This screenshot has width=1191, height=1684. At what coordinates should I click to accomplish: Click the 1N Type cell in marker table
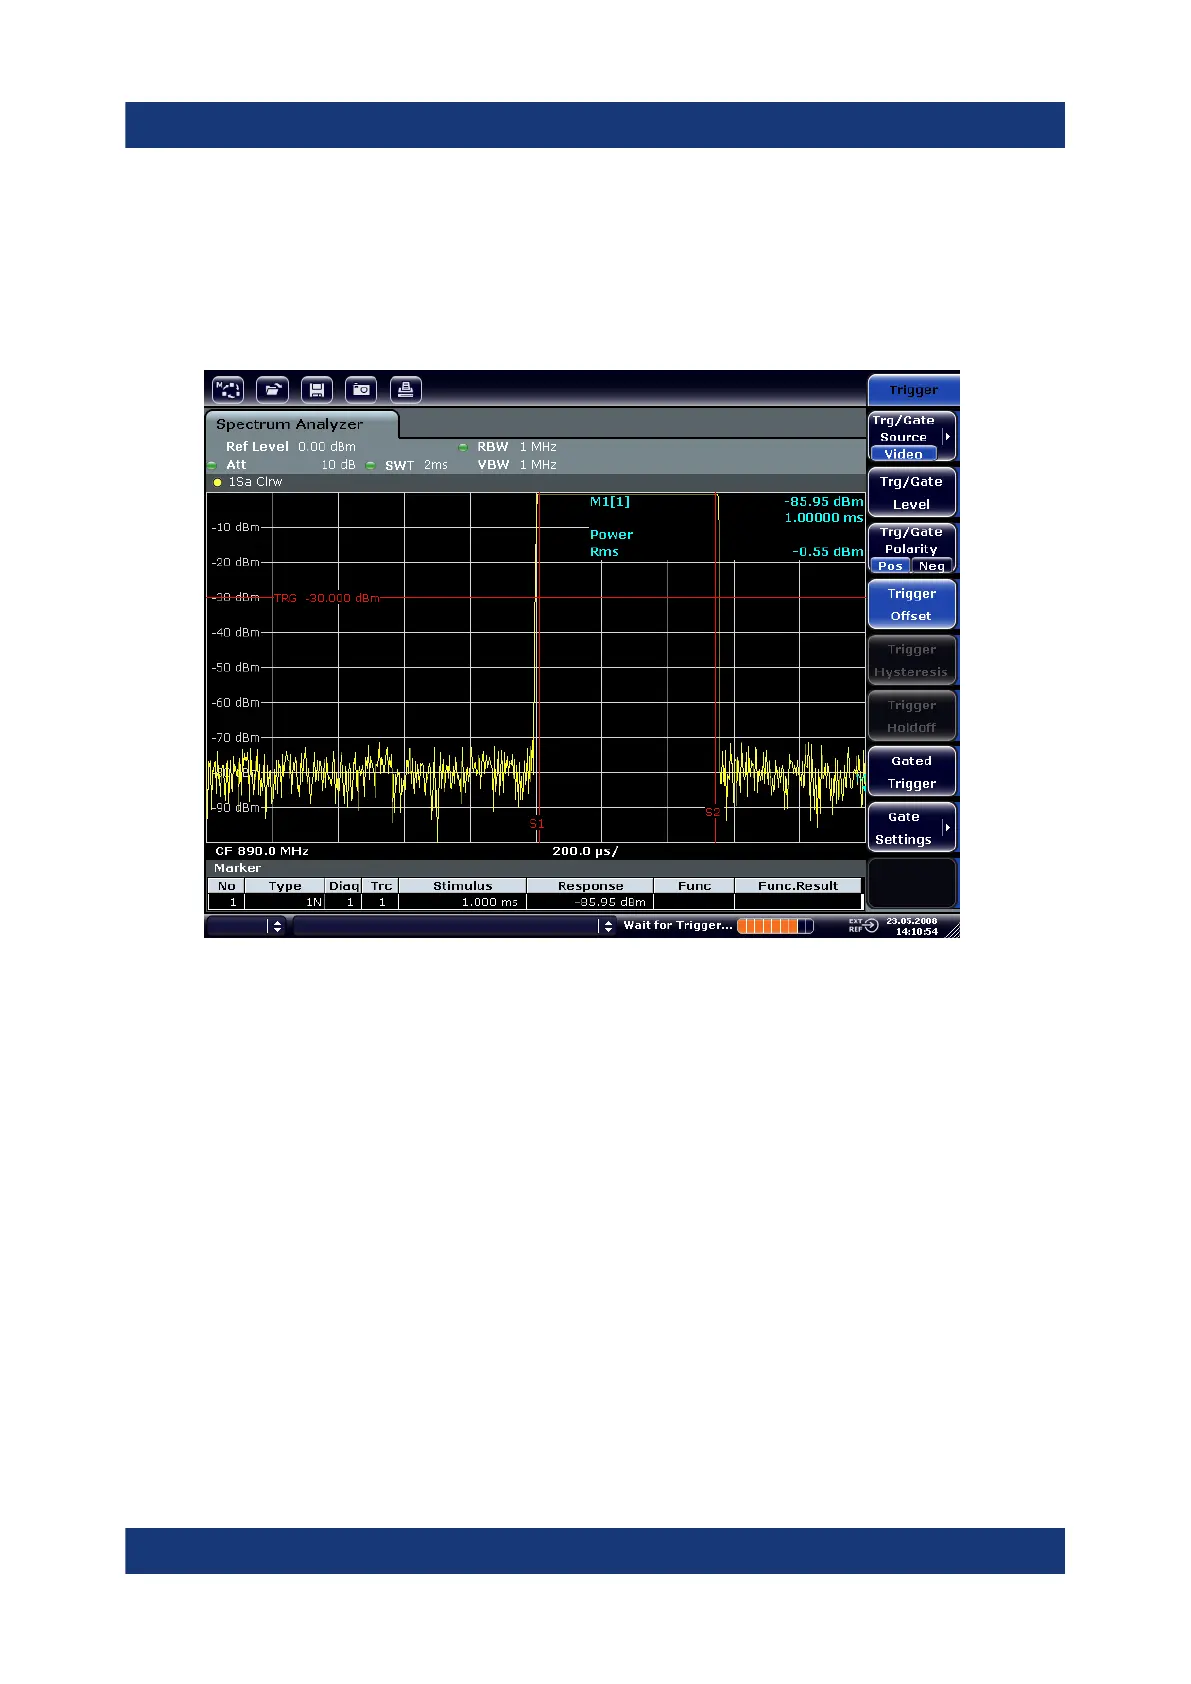click(285, 902)
